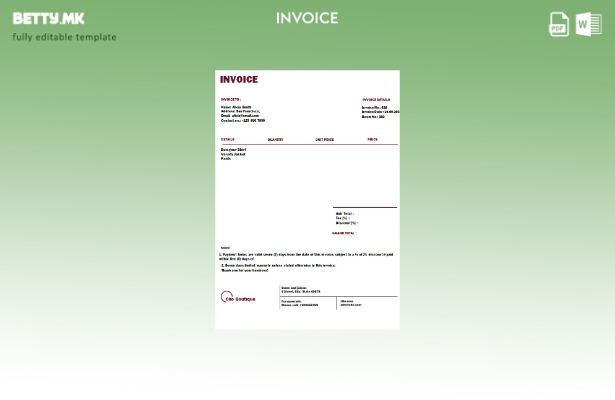
Task: Click the Elle Boutique logo on invoice
Action: pos(238,297)
